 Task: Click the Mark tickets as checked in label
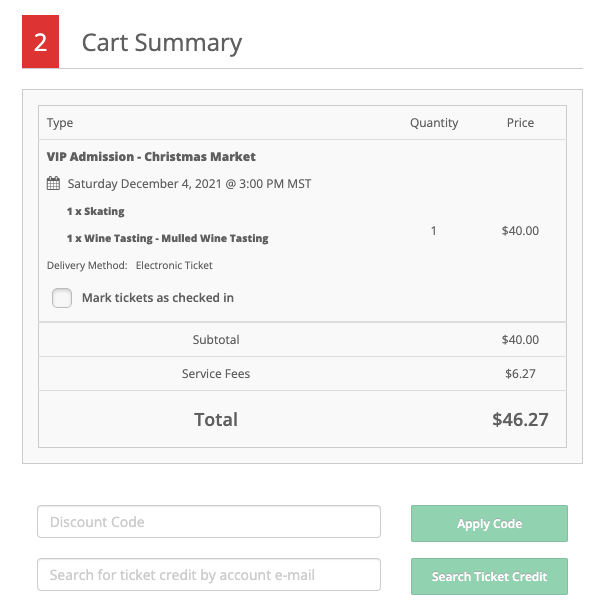point(158,298)
